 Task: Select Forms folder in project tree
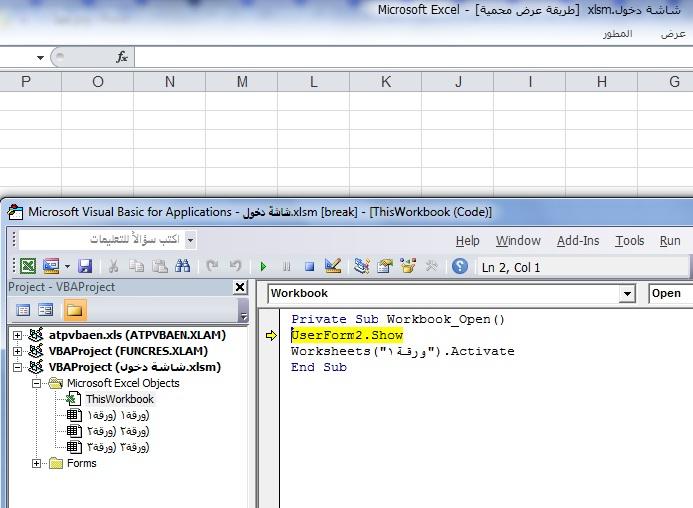(x=82, y=463)
